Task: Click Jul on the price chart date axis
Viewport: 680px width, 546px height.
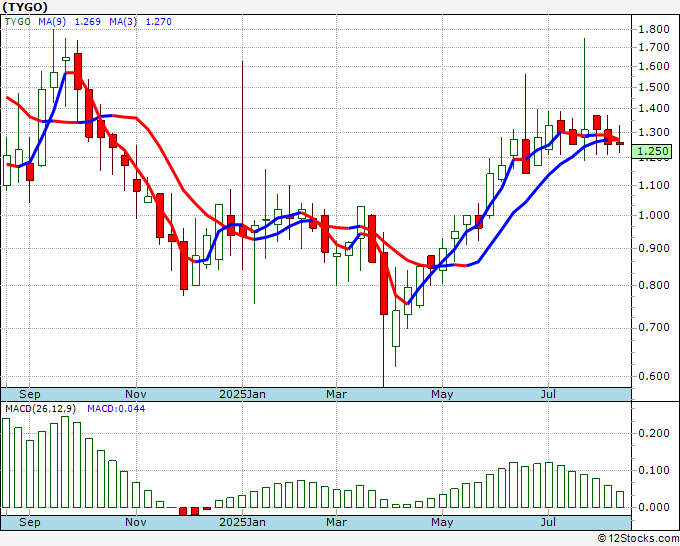Action: 549,394
